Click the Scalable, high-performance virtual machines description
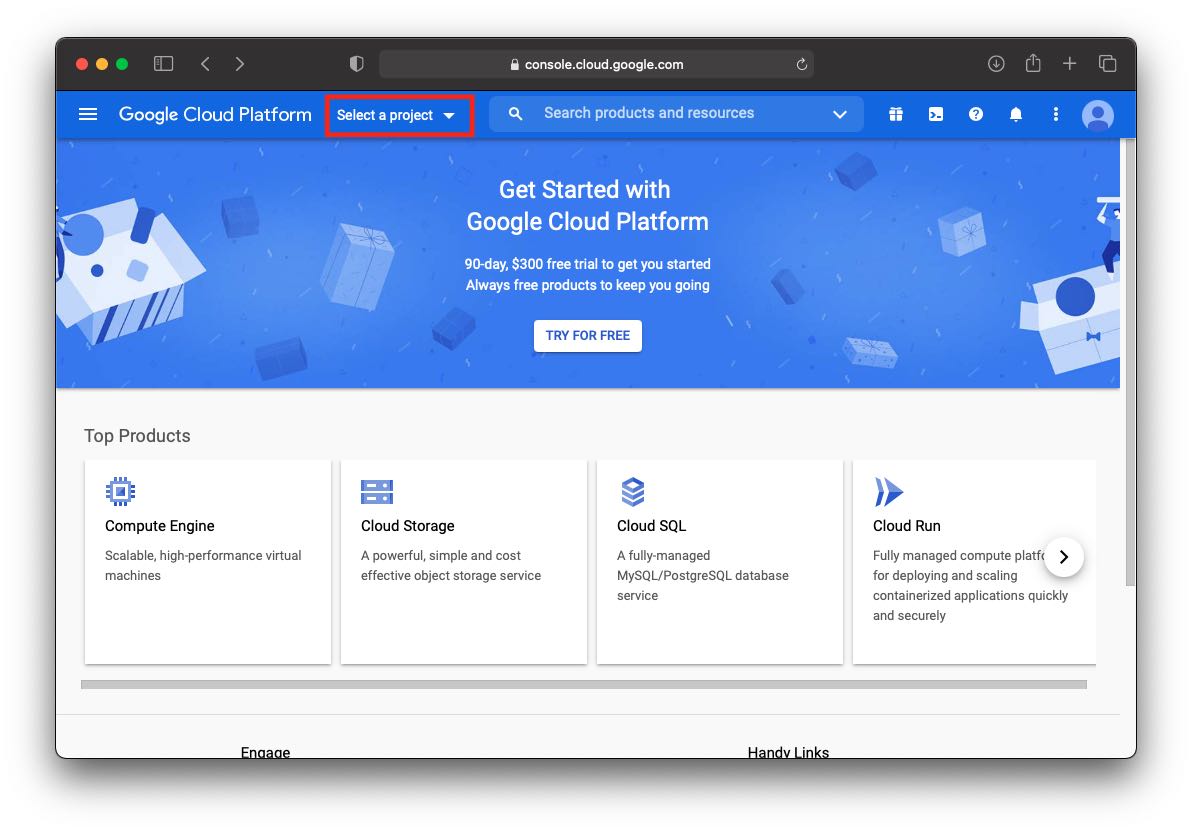 [203, 565]
